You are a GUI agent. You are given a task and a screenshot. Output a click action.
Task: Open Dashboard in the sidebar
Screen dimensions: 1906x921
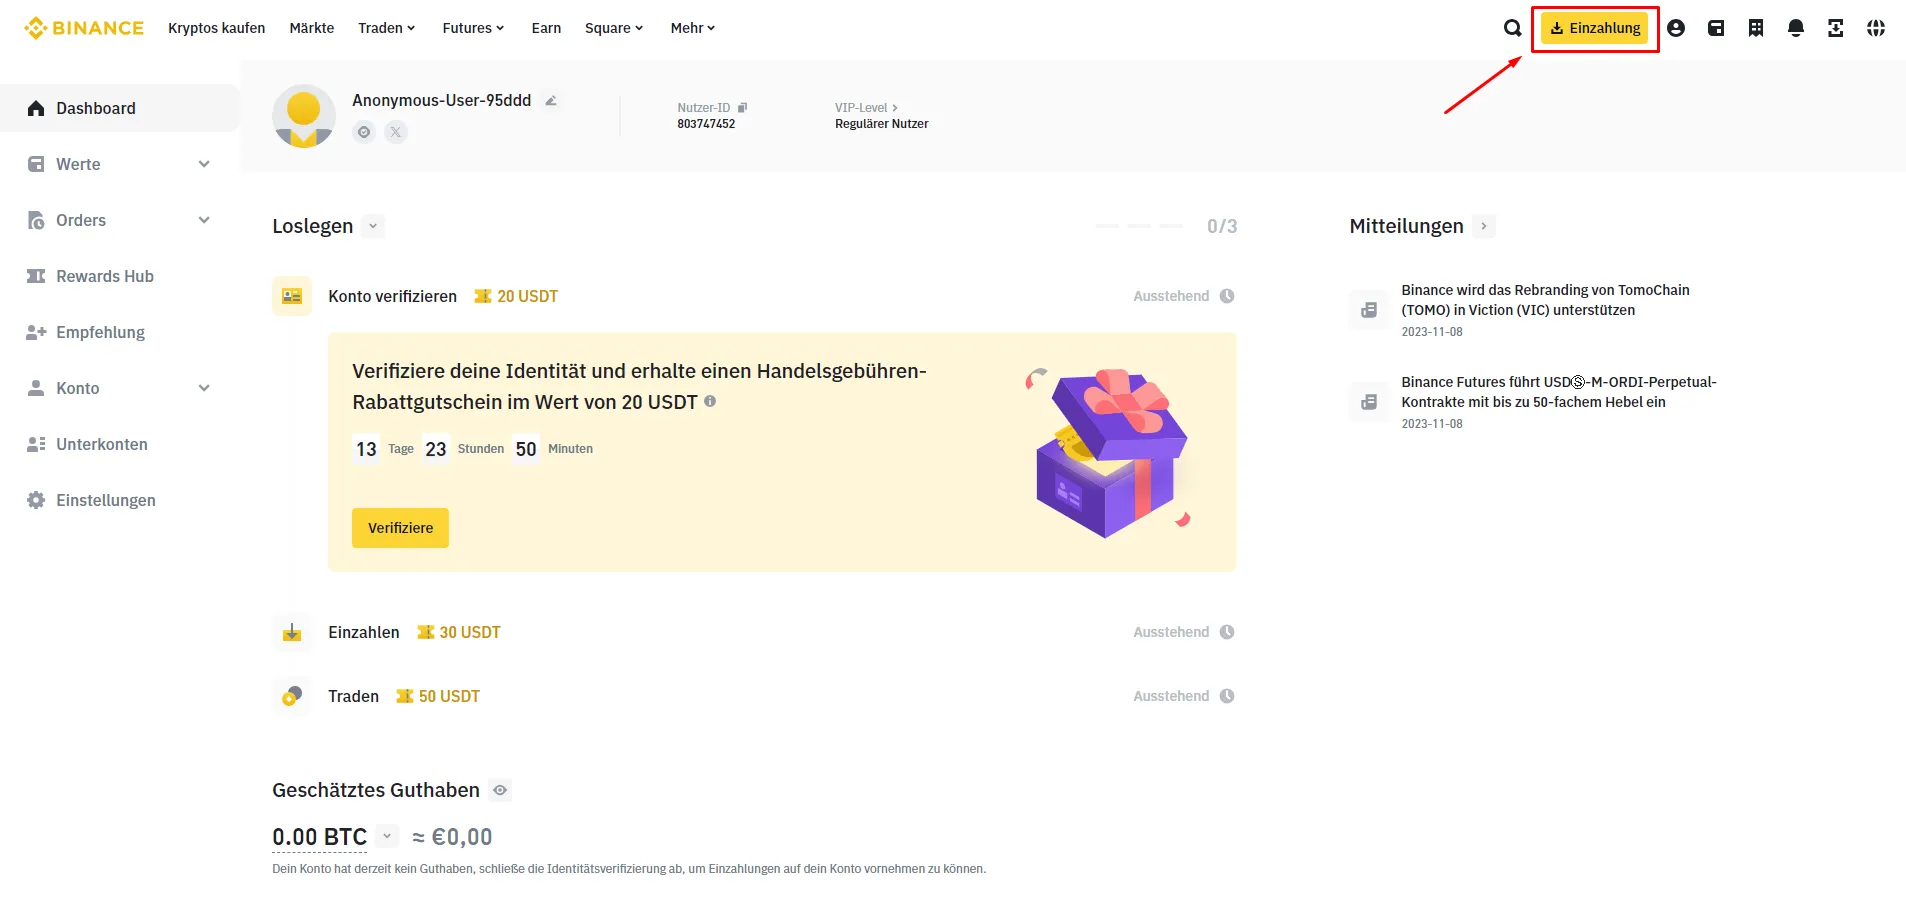coord(95,108)
